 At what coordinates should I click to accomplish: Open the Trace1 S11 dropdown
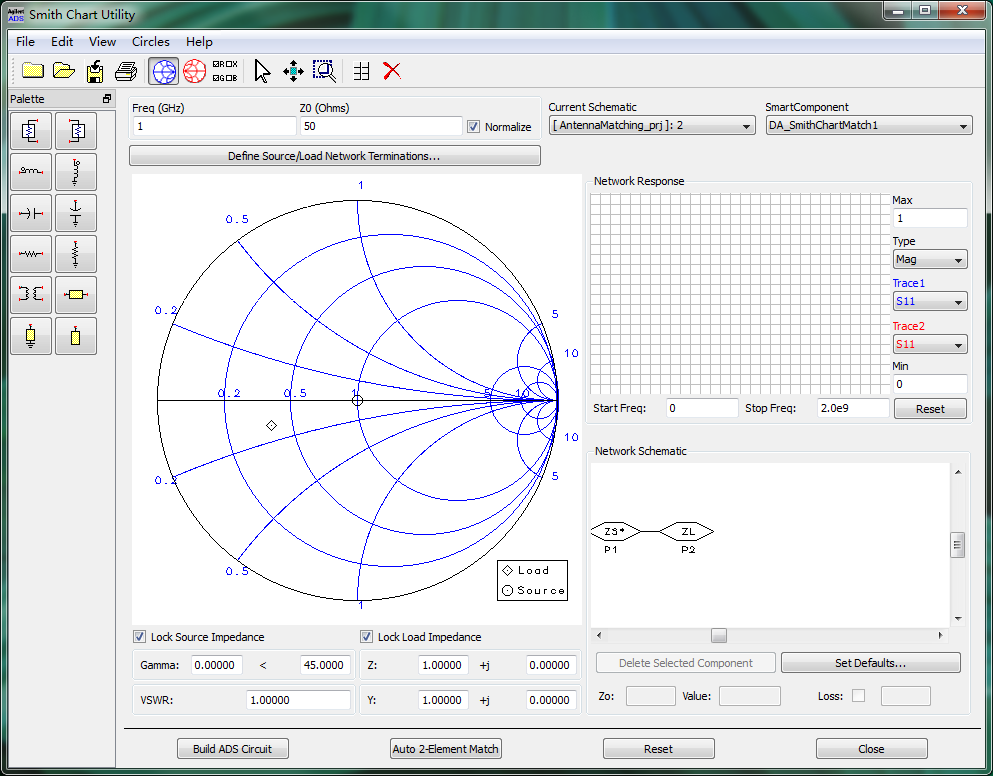coord(930,302)
